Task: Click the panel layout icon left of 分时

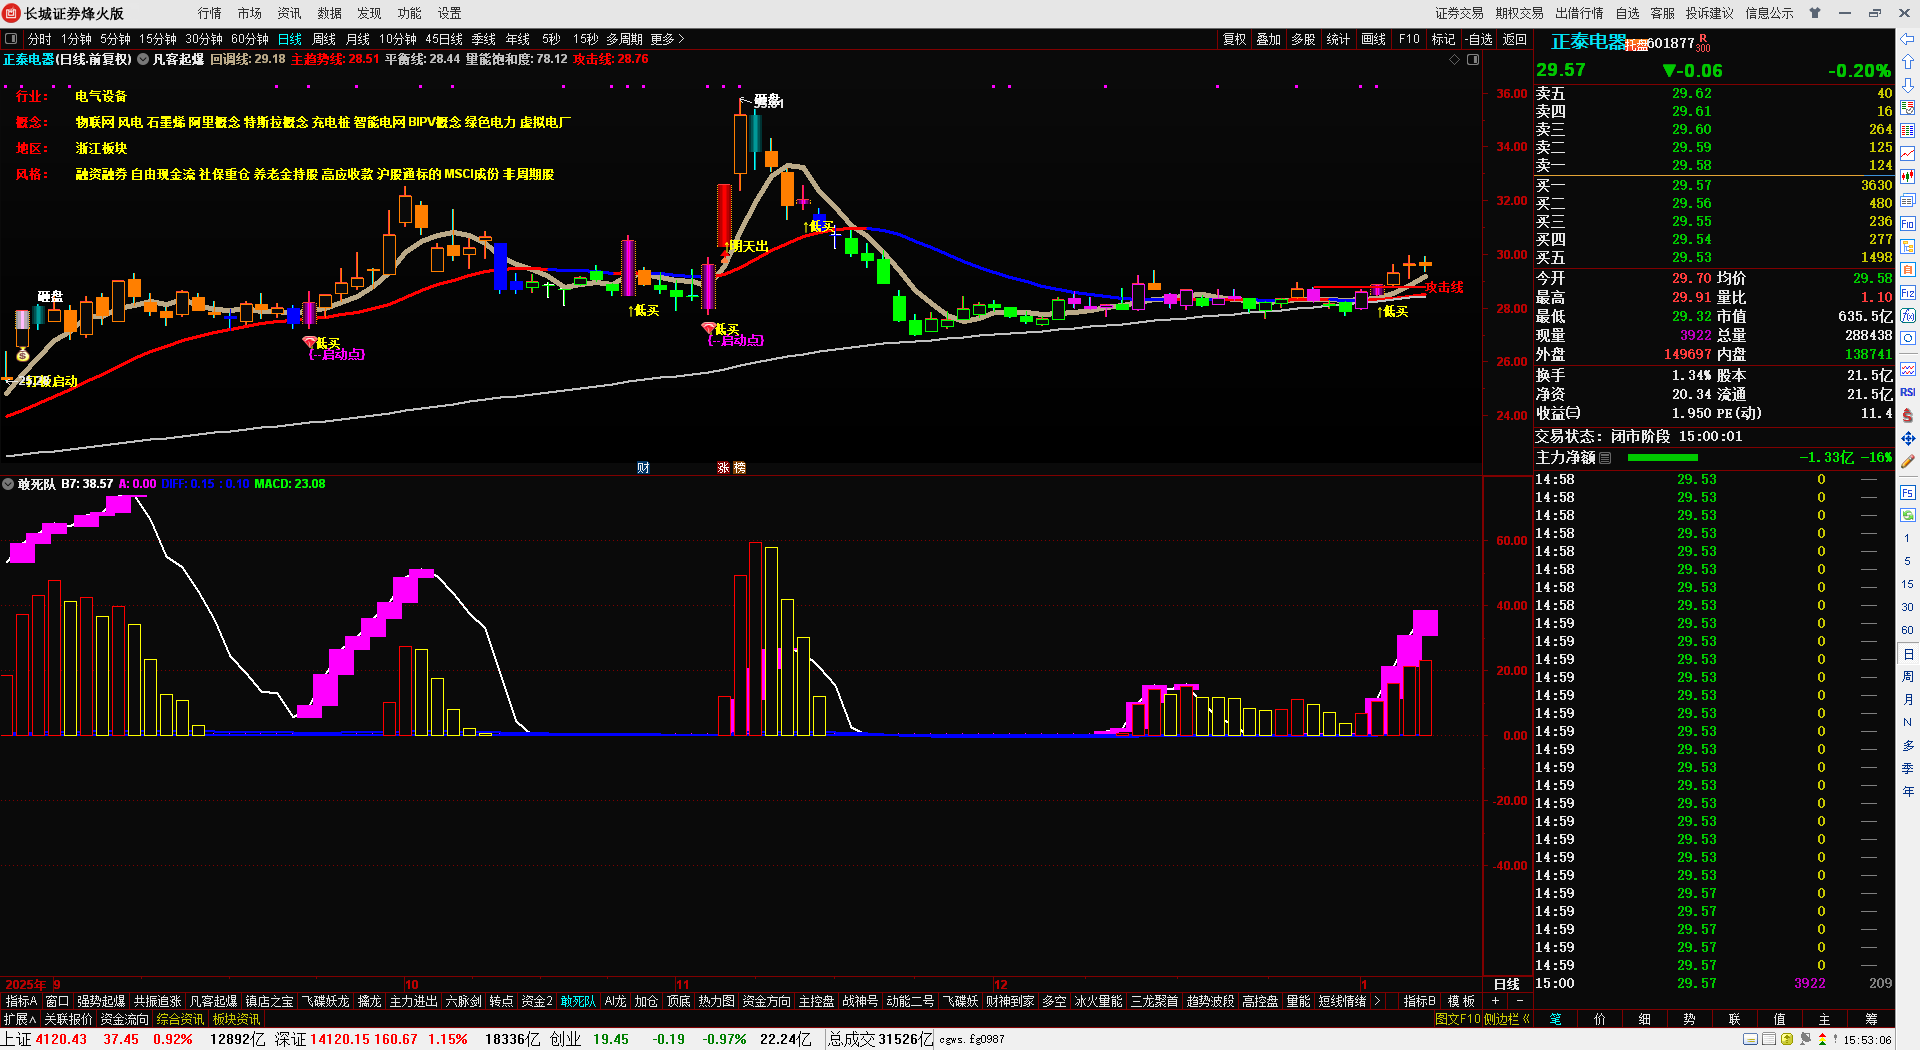Action: (11, 39)
